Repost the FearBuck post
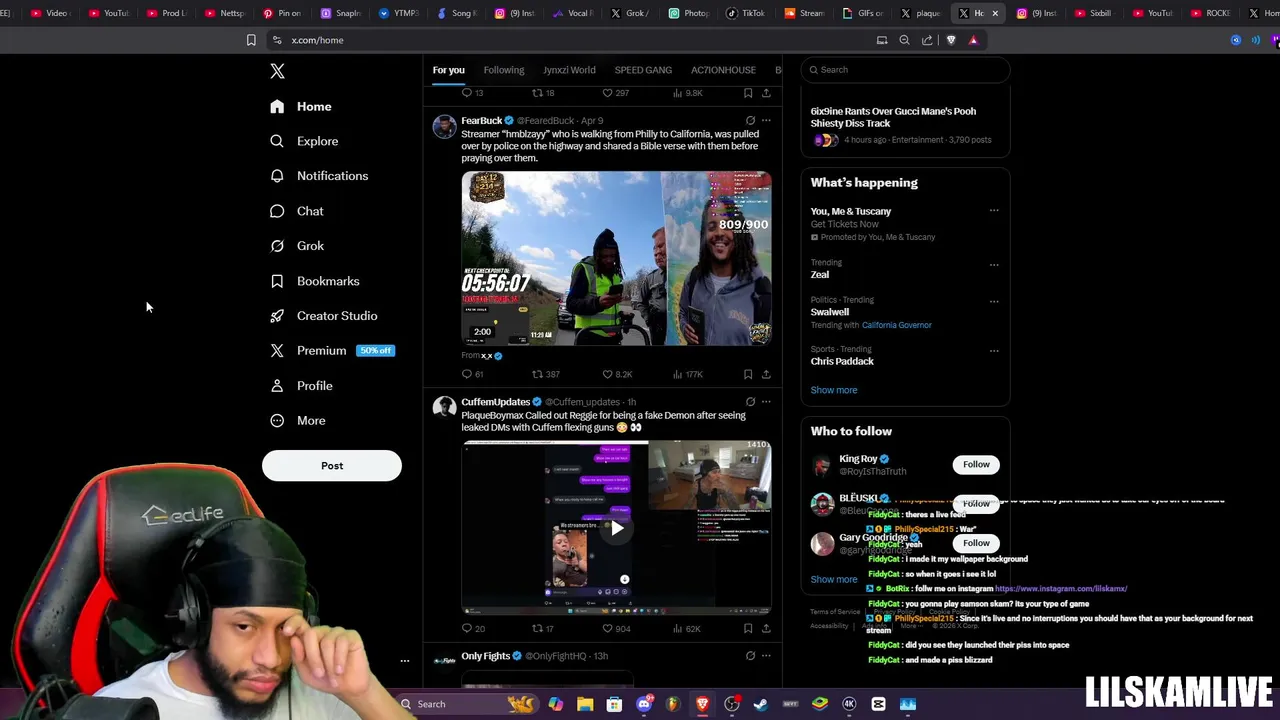1280x720 pixels. coord(545,374)
